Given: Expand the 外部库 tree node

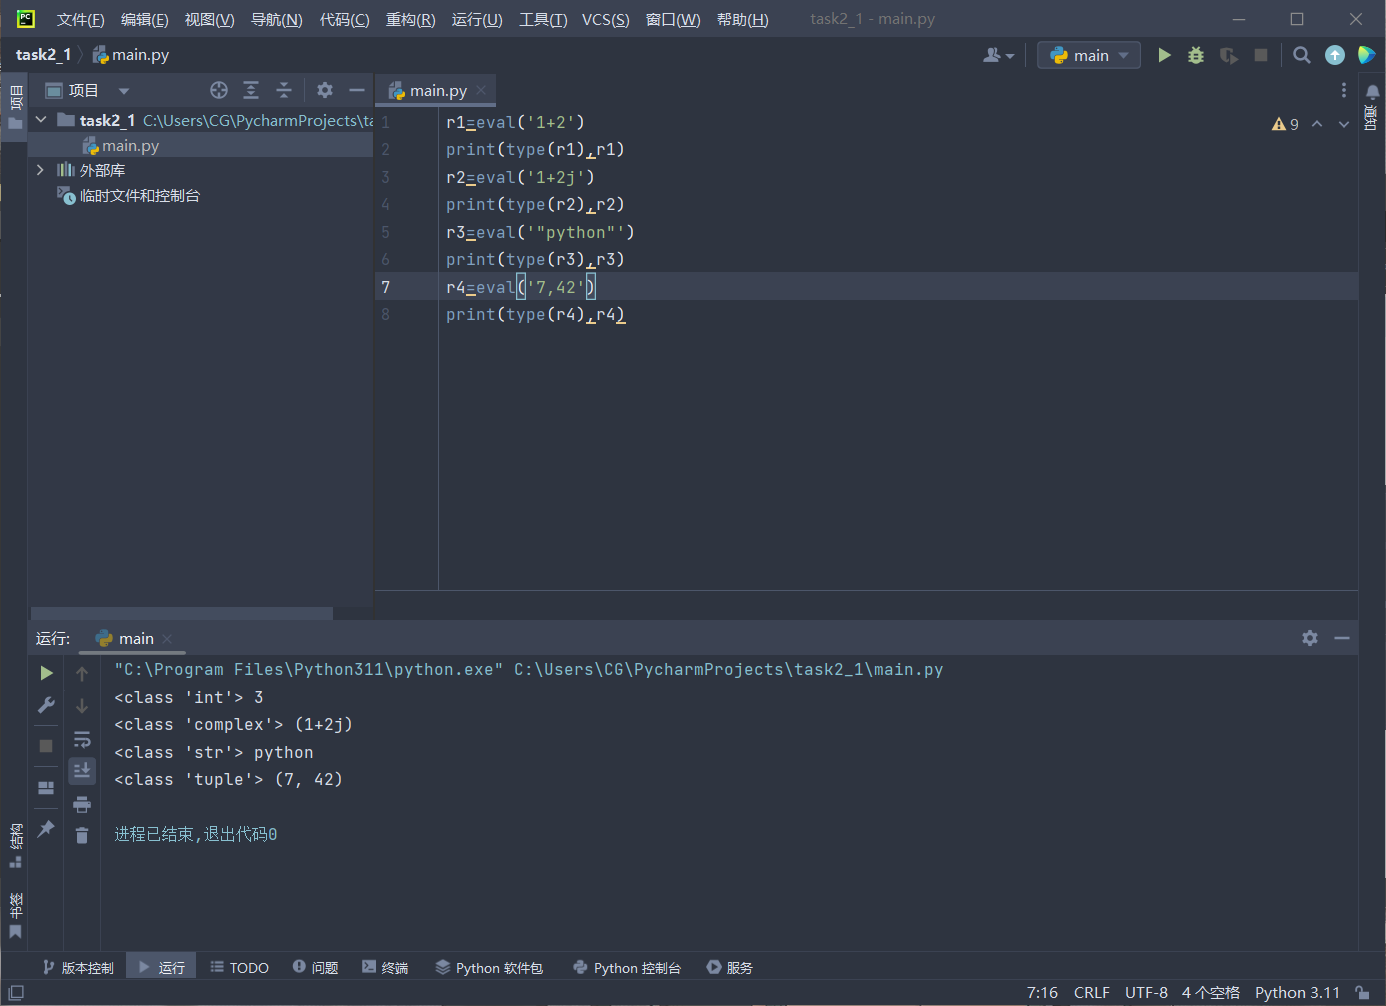Looking at the screenshot, I should point(41,170).
